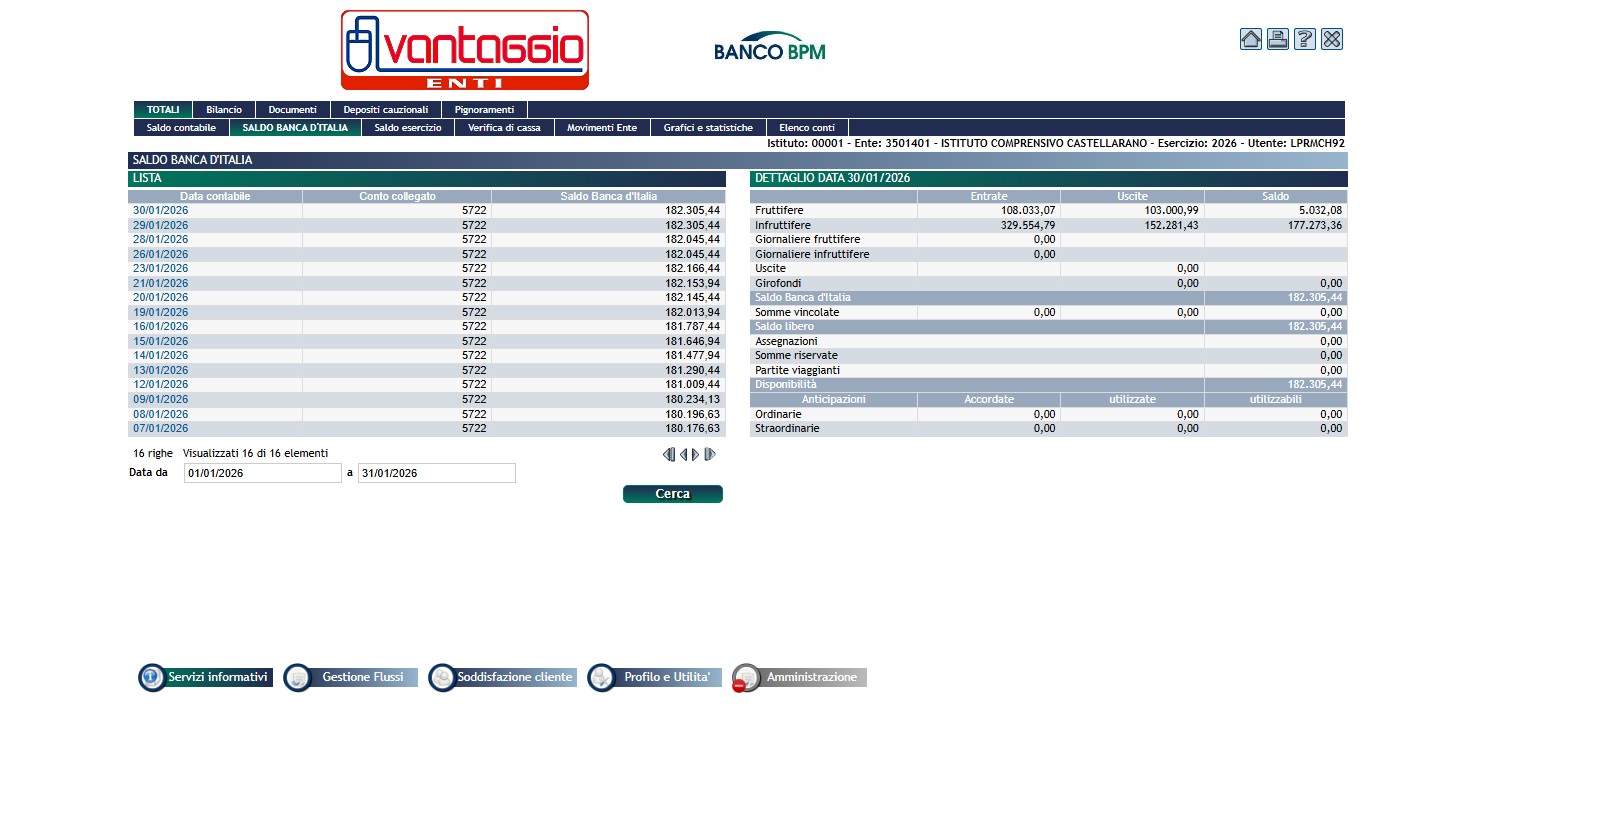1621x822 pixels.
Task: Open Movimenti Ente submenu
Action: pyautogui.click(x=602, y=128)
